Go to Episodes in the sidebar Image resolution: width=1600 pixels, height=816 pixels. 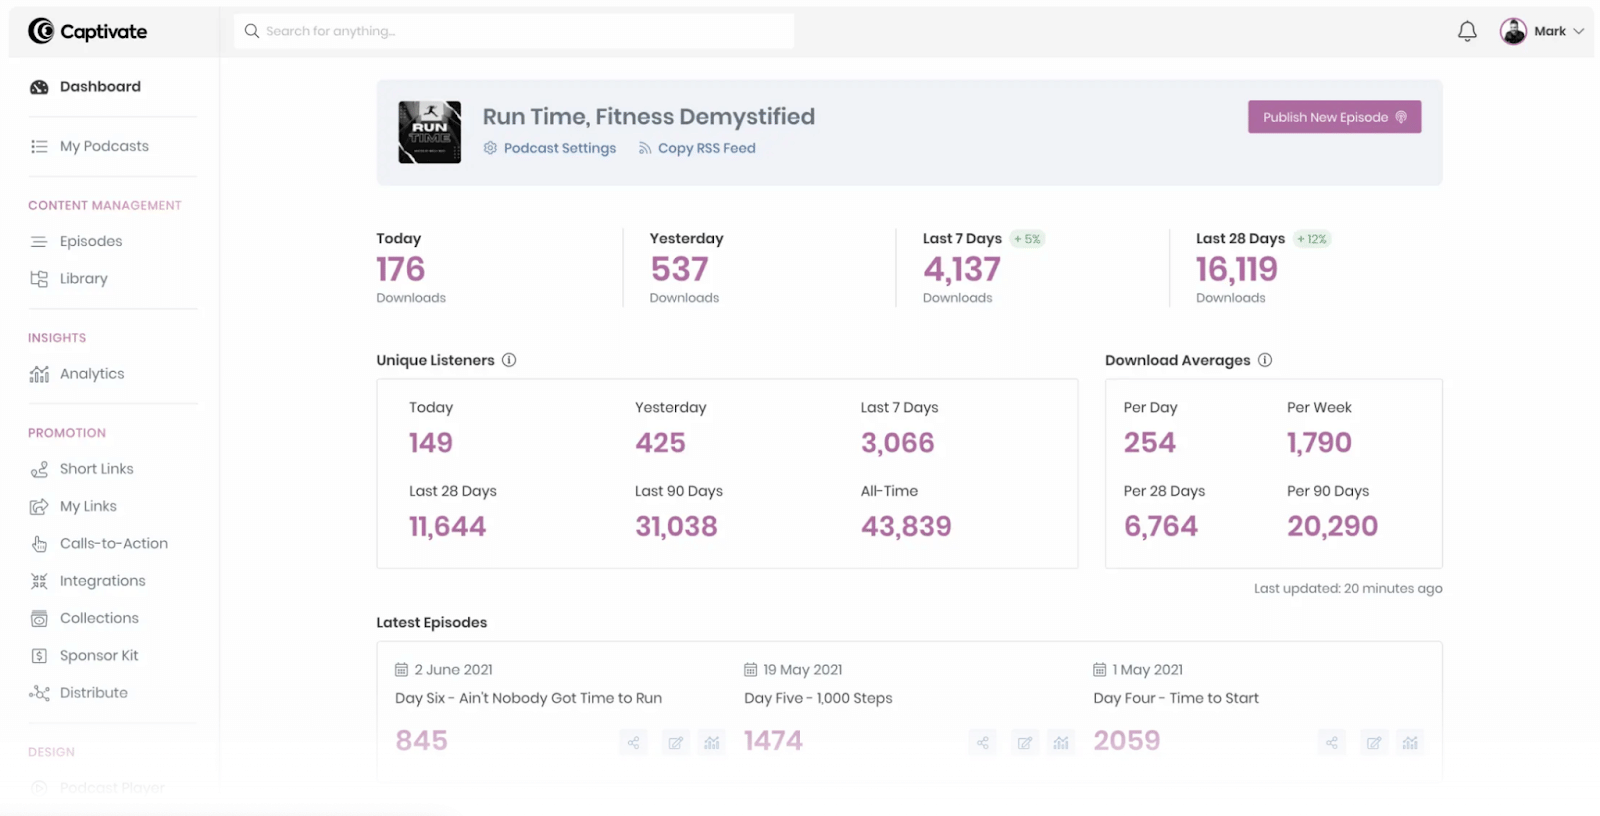[x=91, y=241]
